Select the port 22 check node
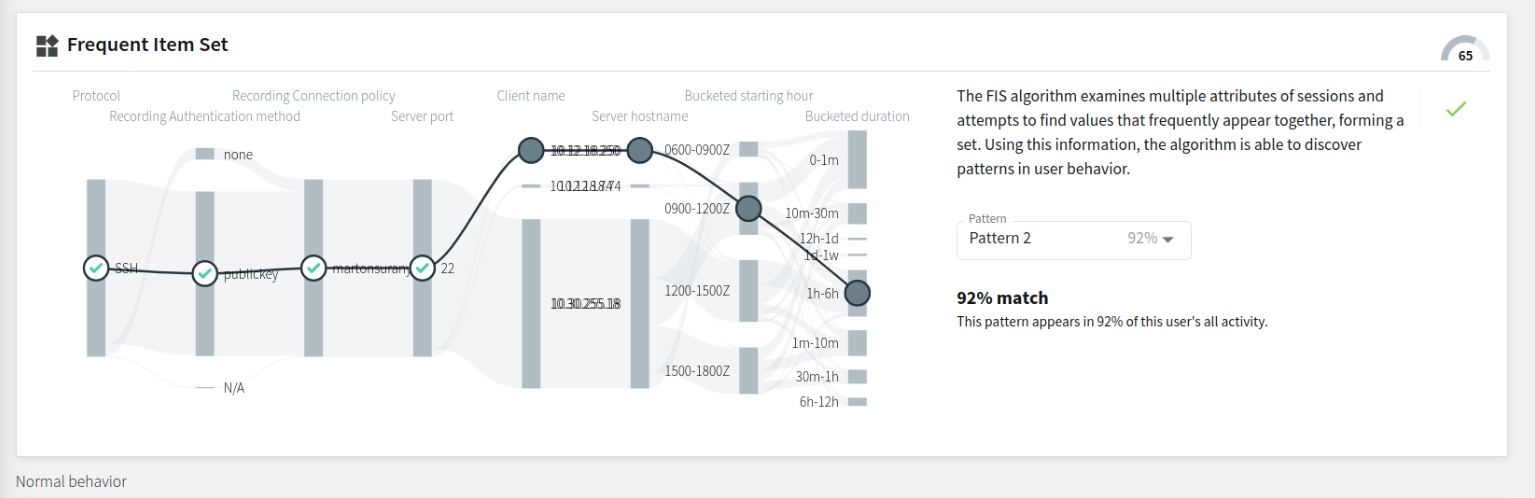The width and height of the screenshot is (1535, 498). point(422,268)
